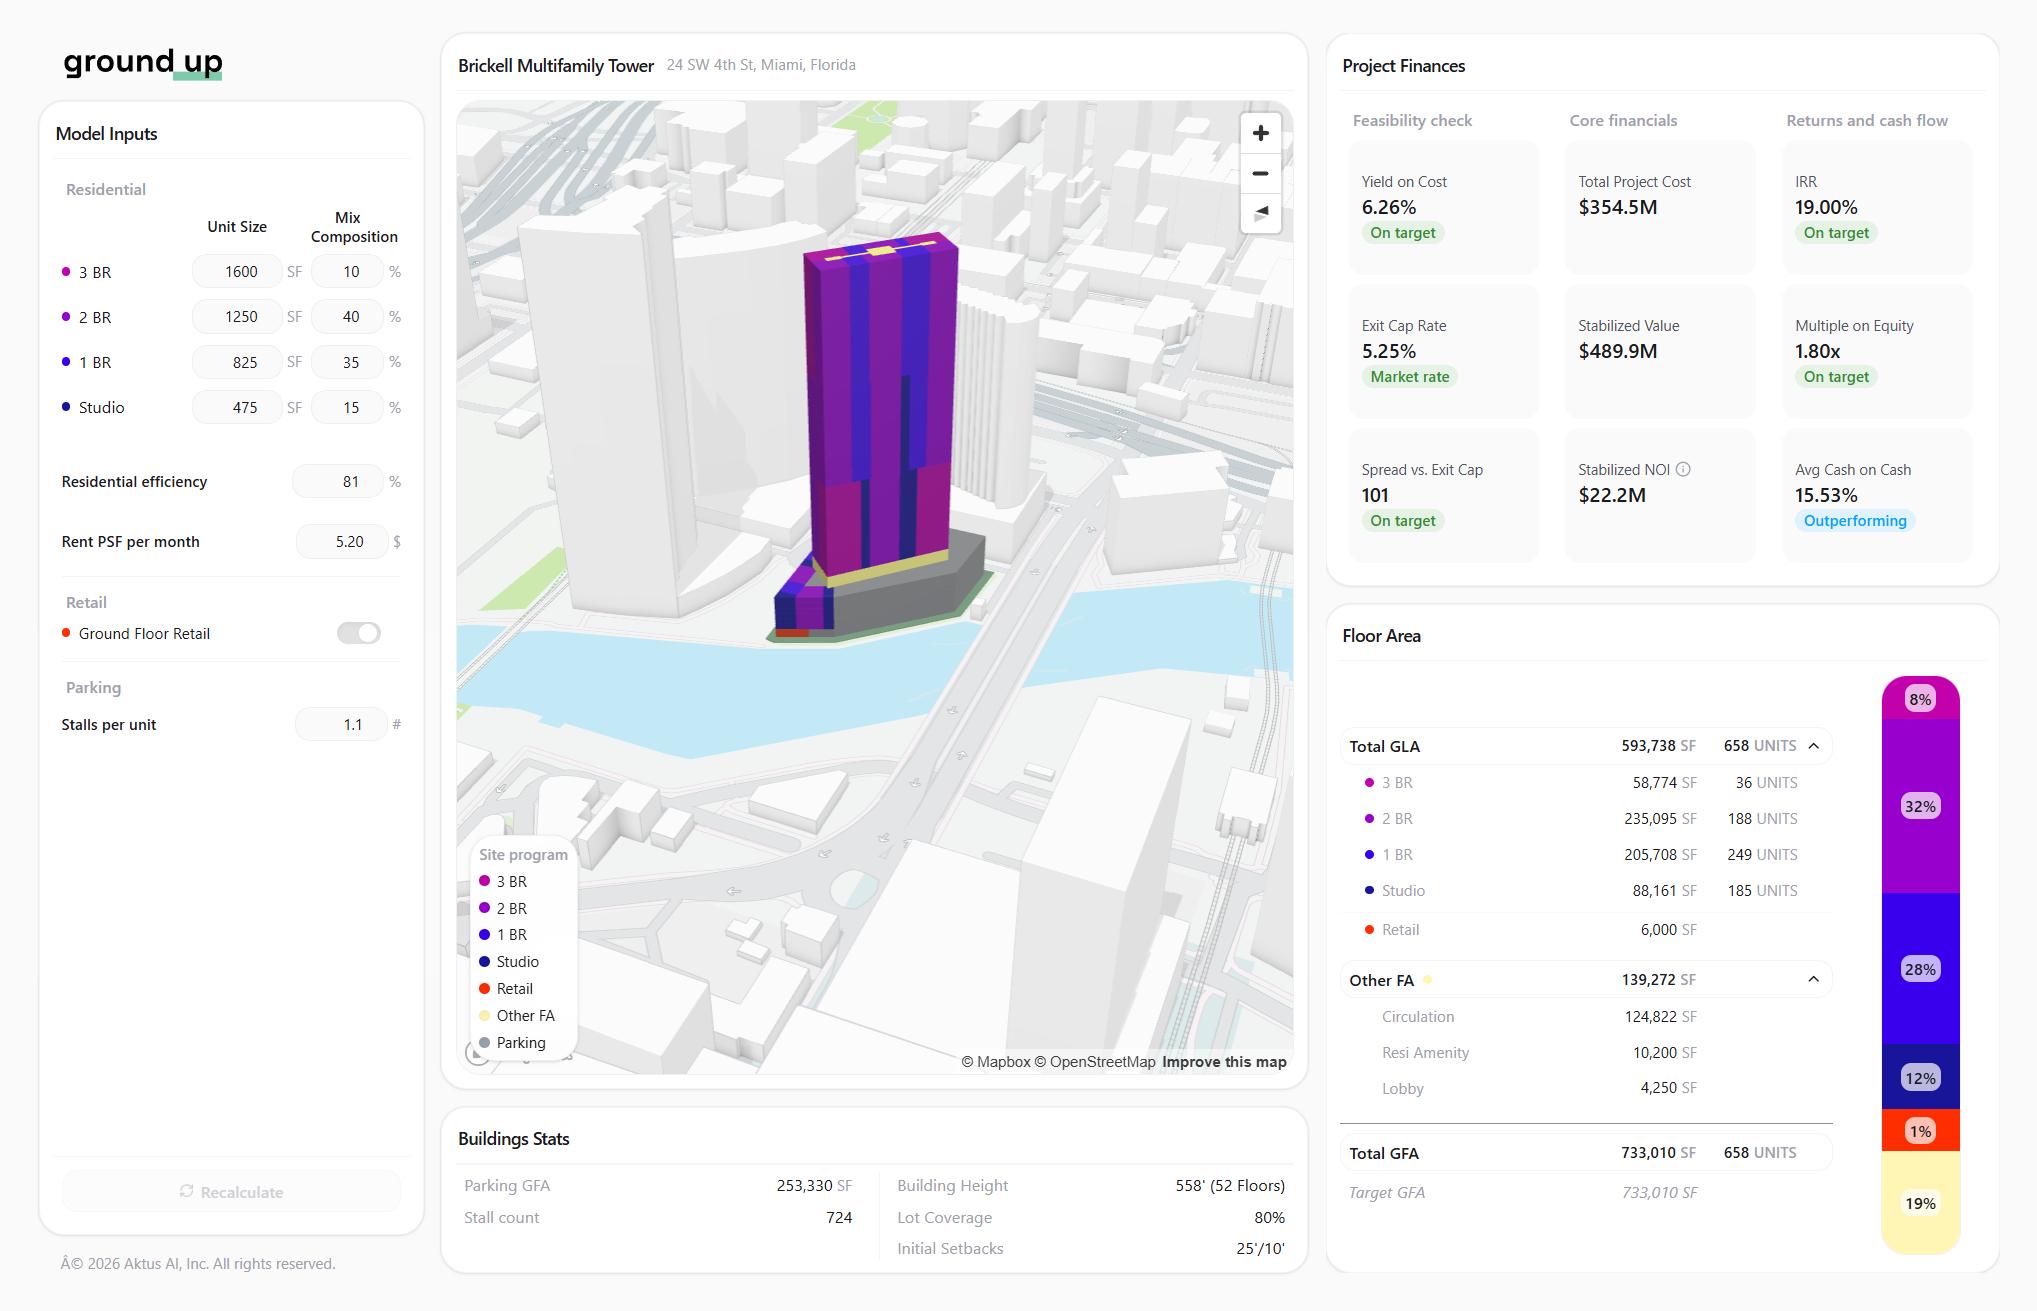Click the 8% bar segment
This screenshot has height=1311, width=2037.
coord(1920,698)
